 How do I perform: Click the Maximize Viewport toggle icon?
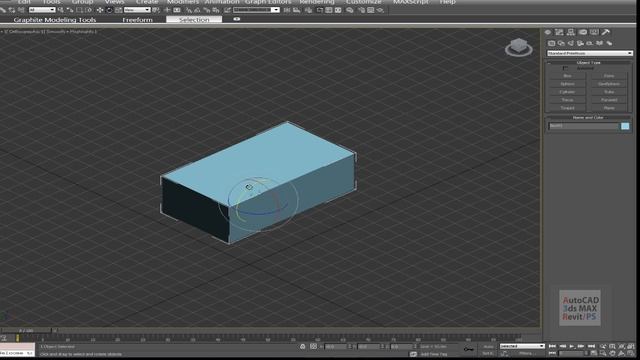631,353
